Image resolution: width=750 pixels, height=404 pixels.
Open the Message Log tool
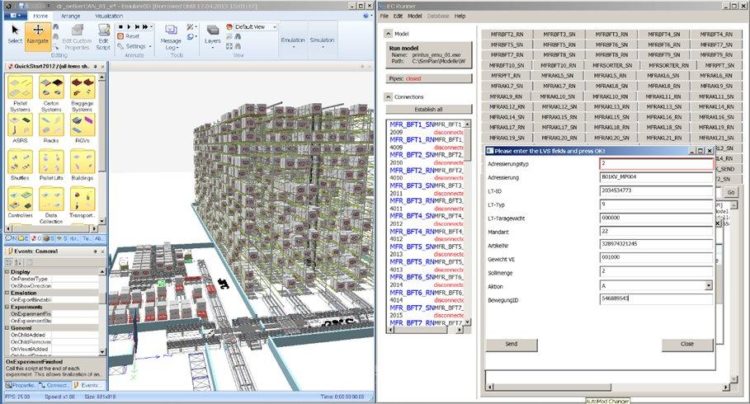click(171, 37)
